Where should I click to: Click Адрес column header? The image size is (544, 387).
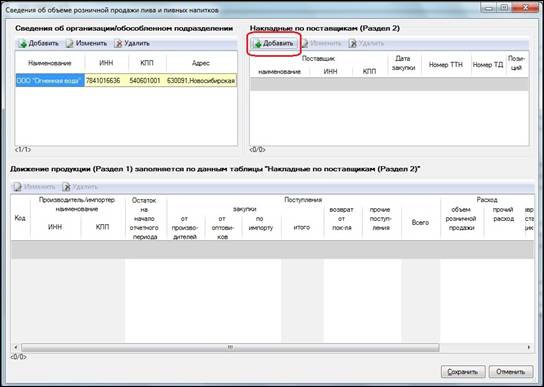(202, 63)
